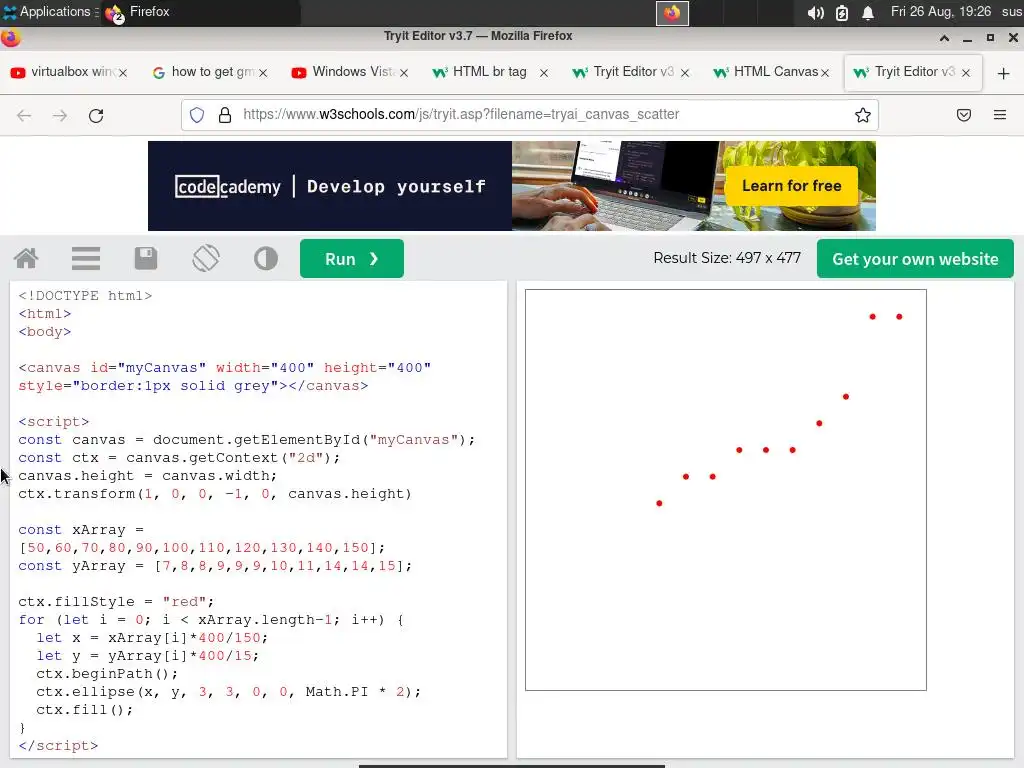The width and height of the screenshot is (1024, 768).
Task: Click the ctx.fill(); code line
Action: 84,709
